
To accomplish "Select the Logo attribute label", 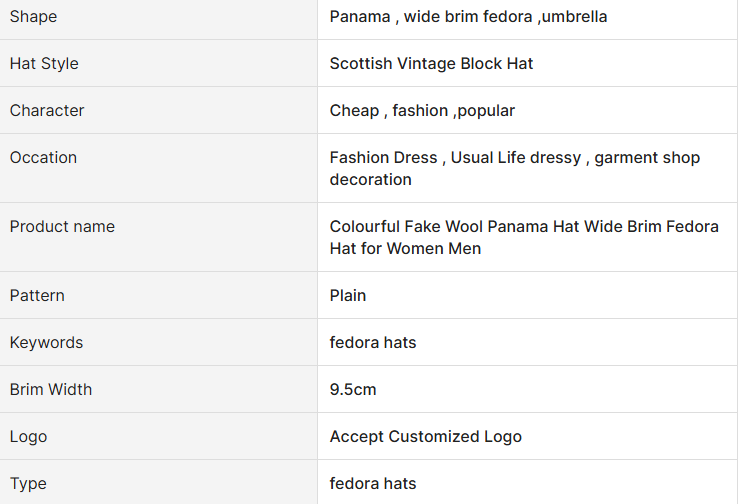I will 28,436.
